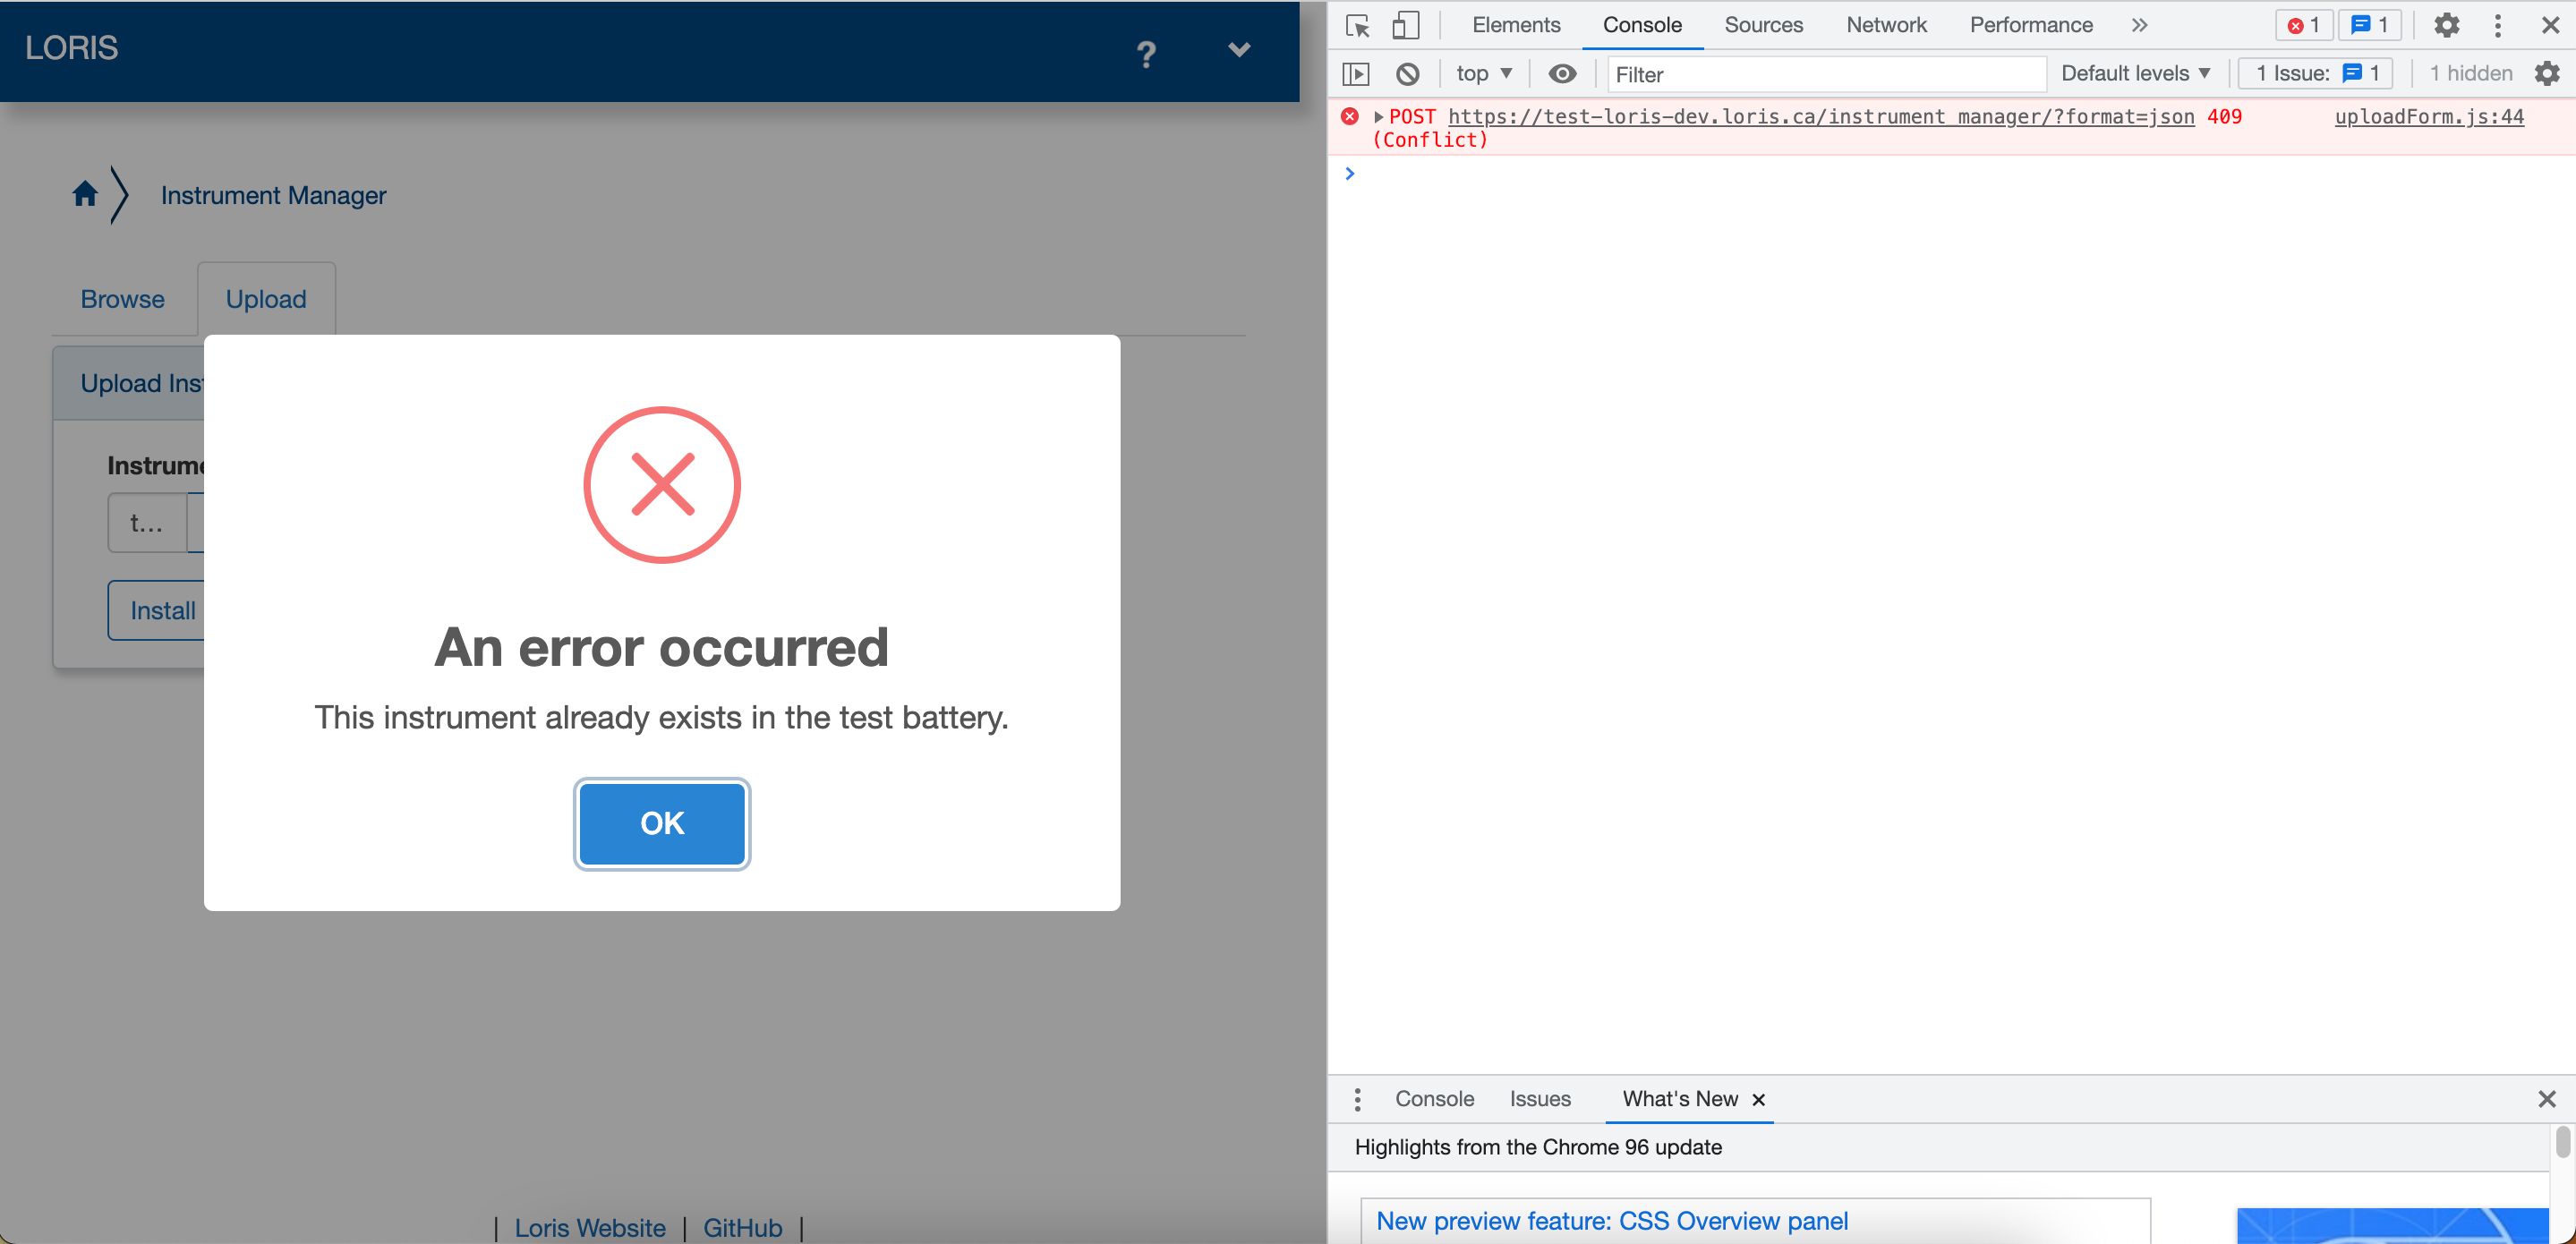Toggle the device toolbar in DevTools

point(1406,25)
